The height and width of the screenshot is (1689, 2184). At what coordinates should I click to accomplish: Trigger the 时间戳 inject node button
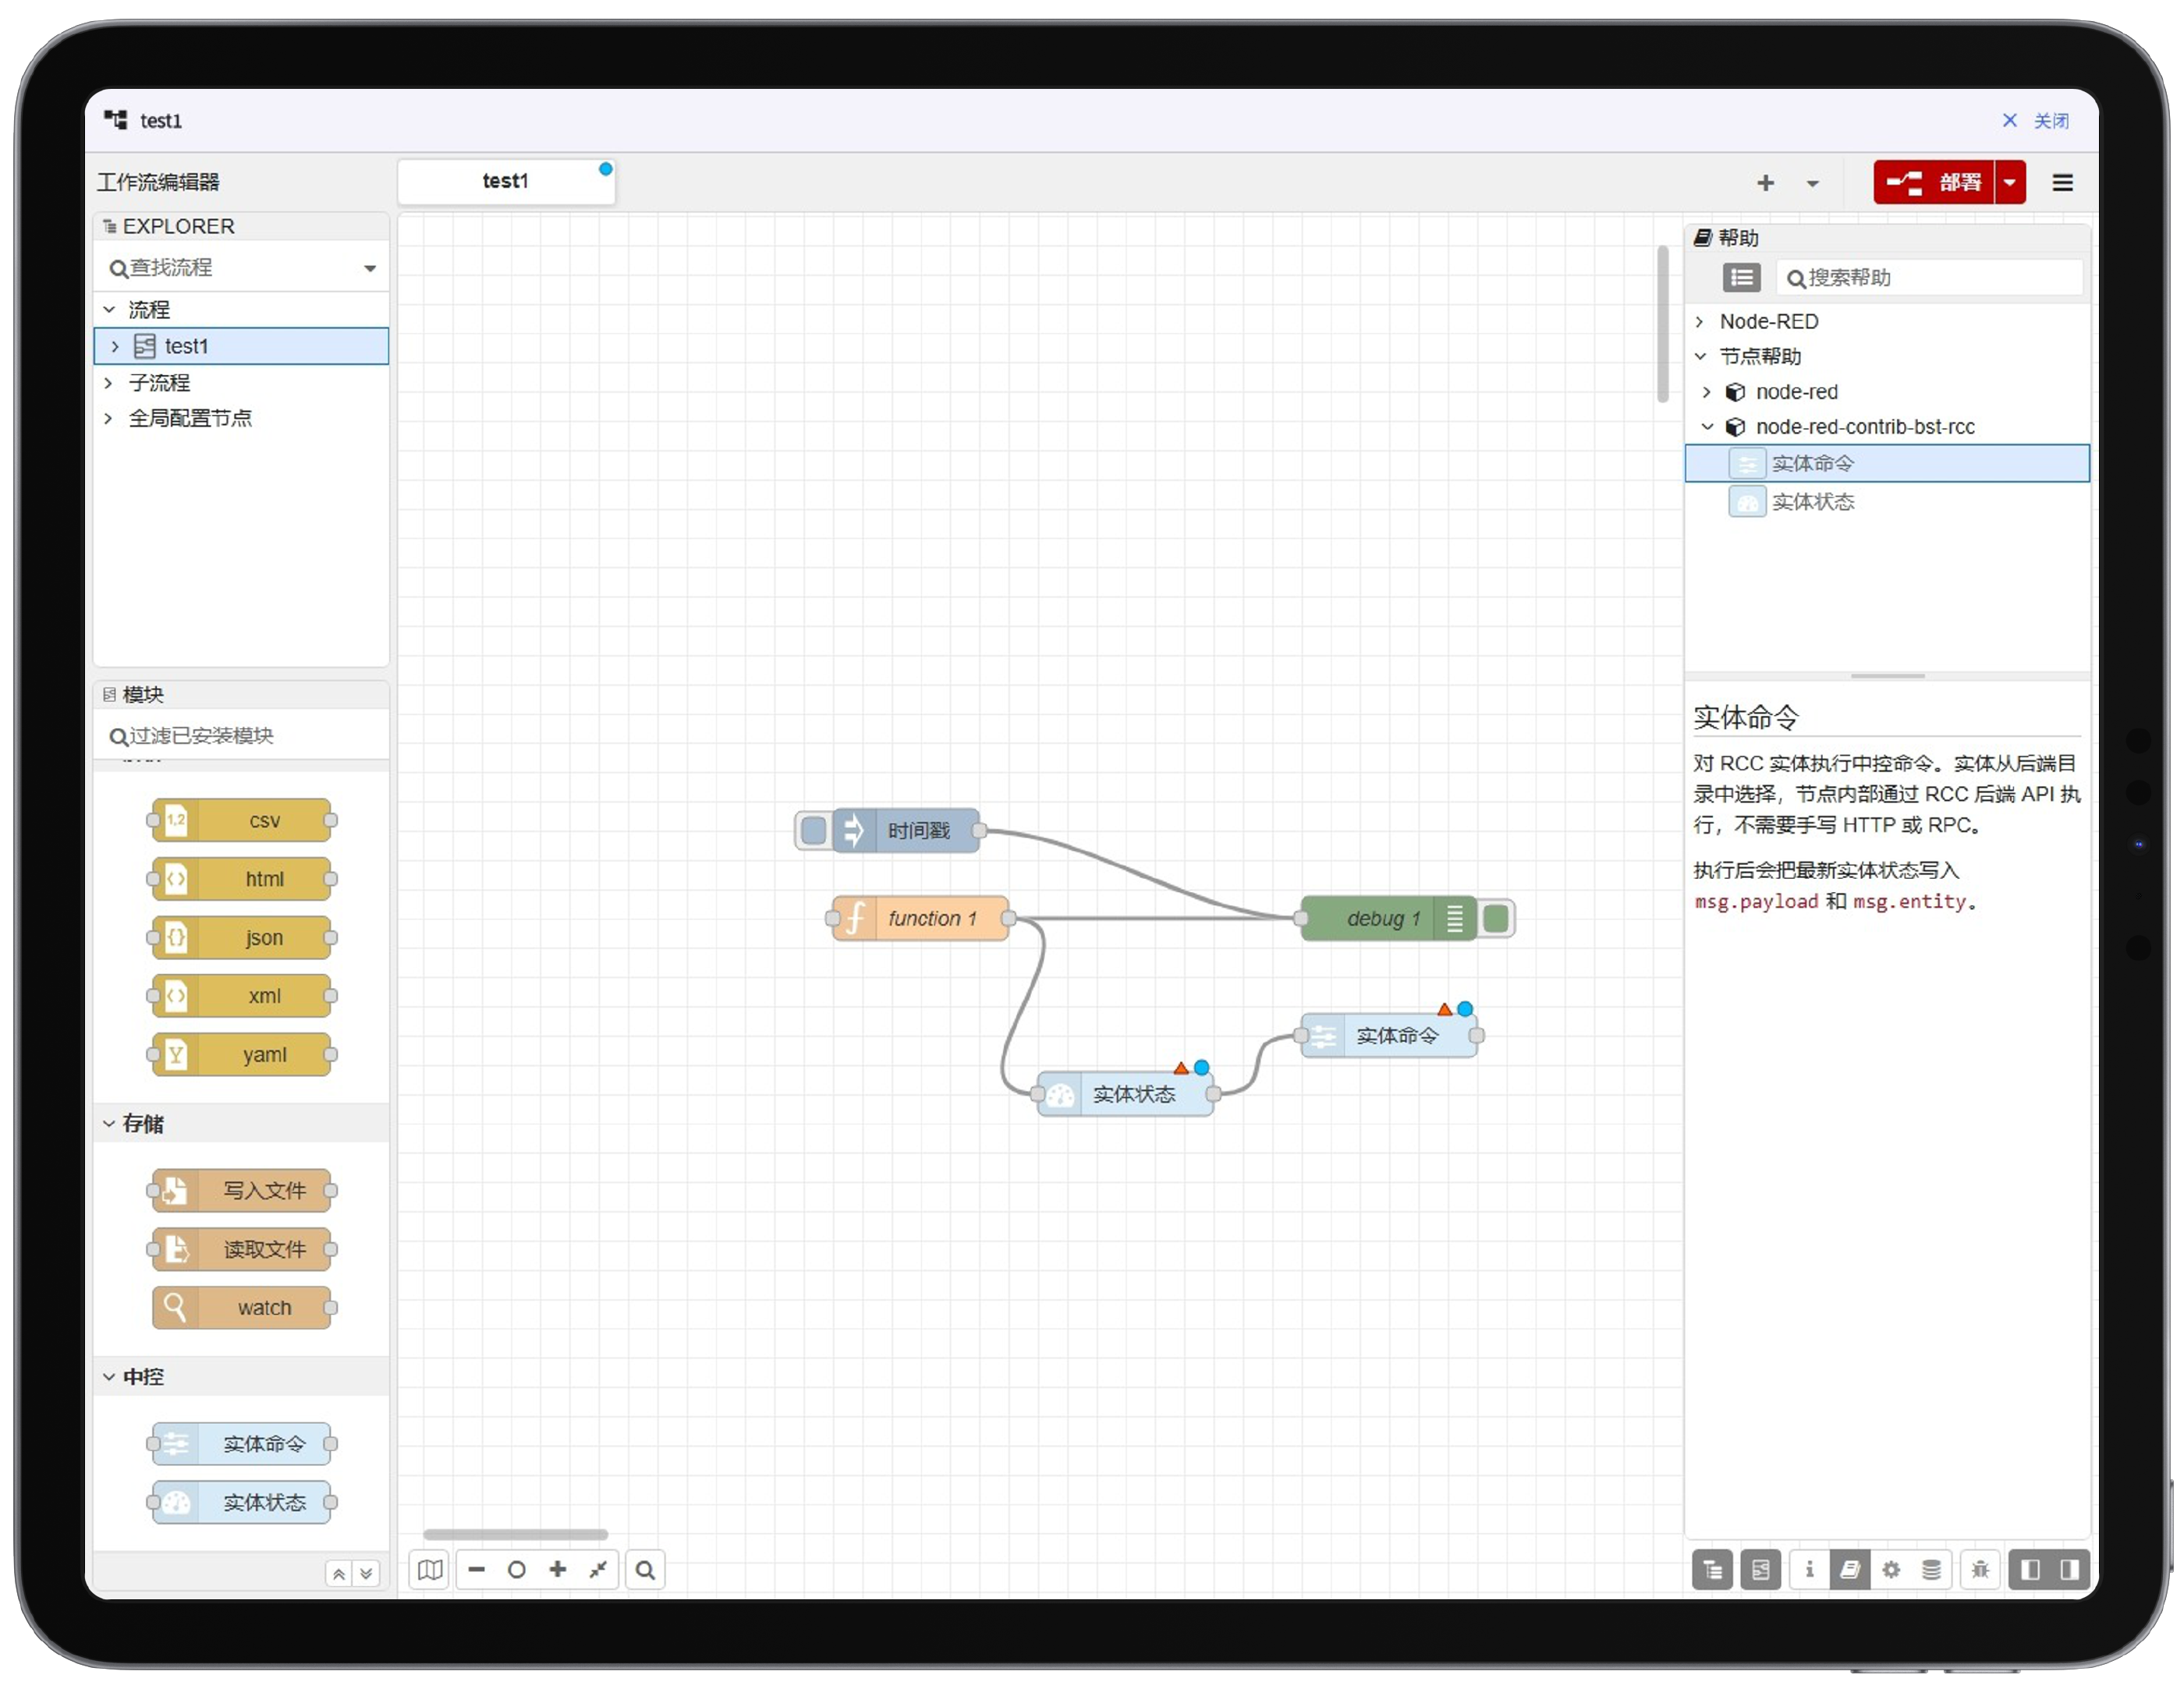pos(814,830)
